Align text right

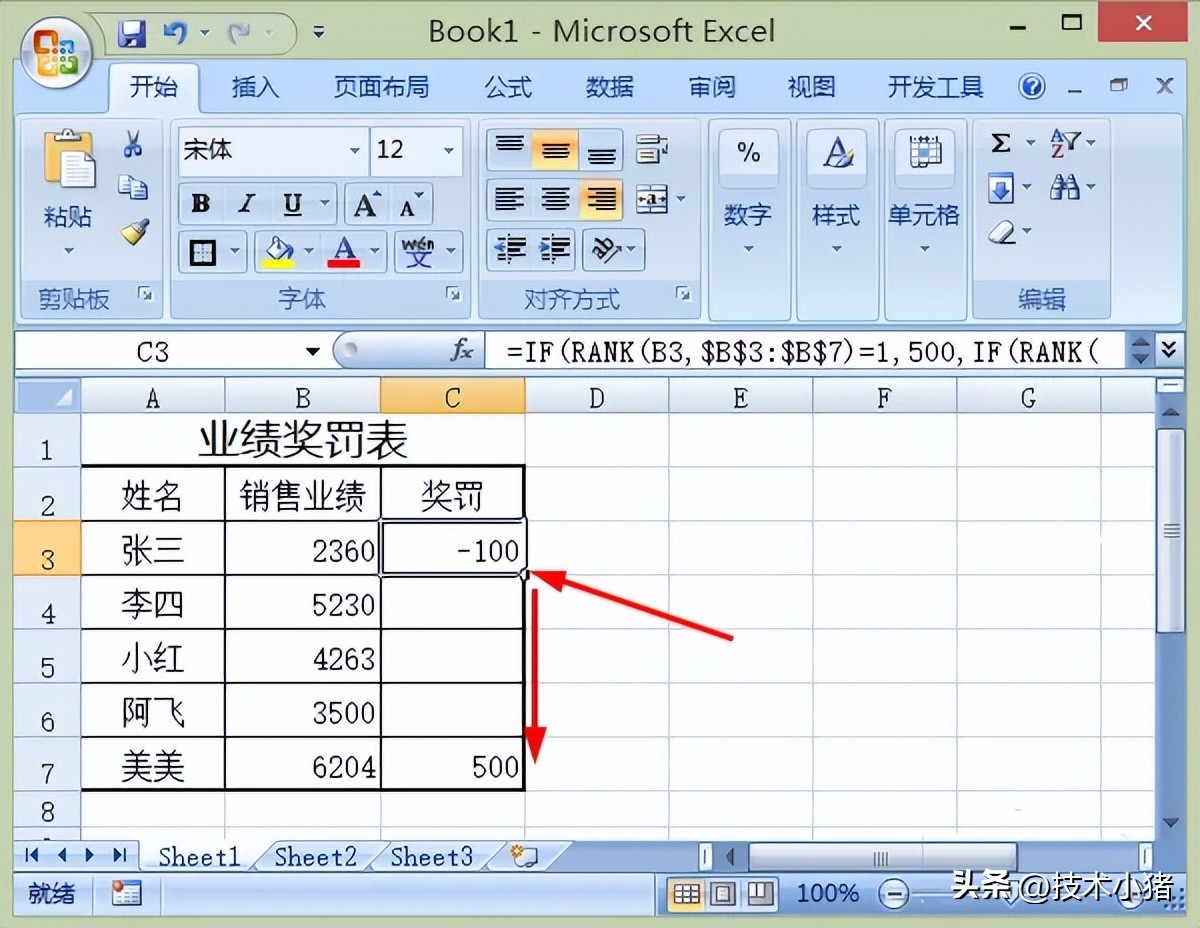600,200
